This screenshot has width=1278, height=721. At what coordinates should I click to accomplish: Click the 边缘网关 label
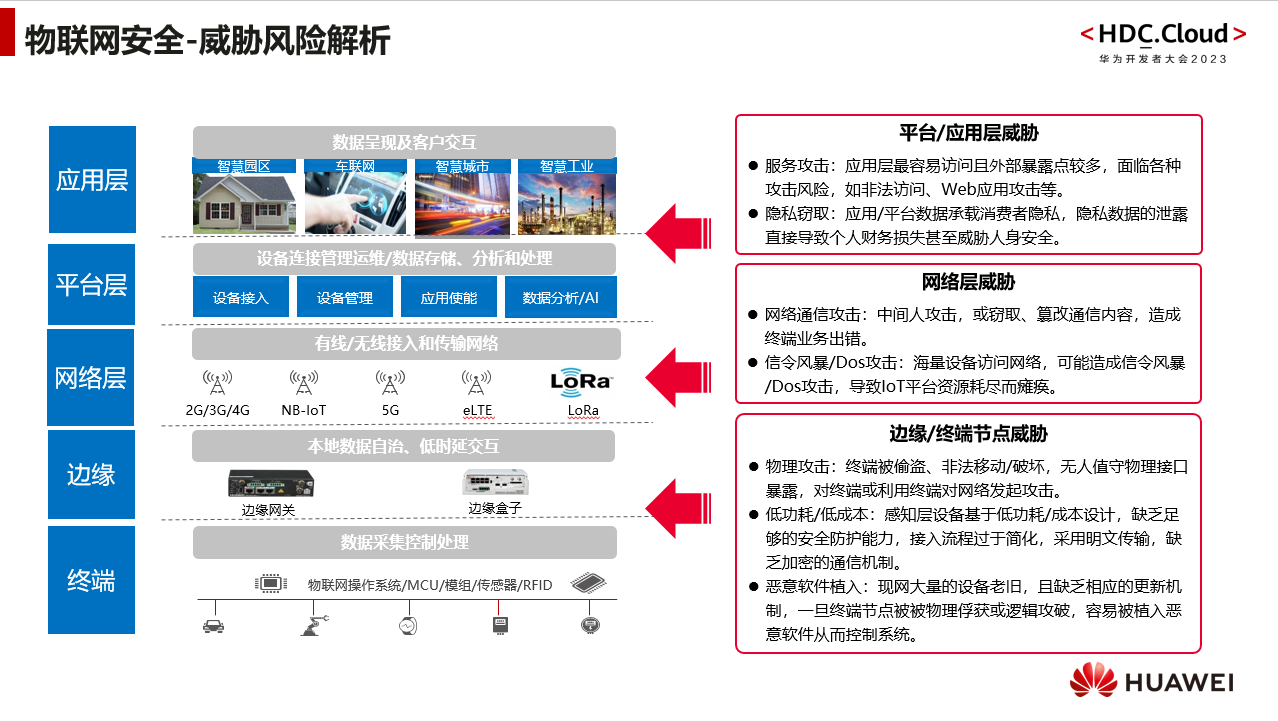(268, 510)
